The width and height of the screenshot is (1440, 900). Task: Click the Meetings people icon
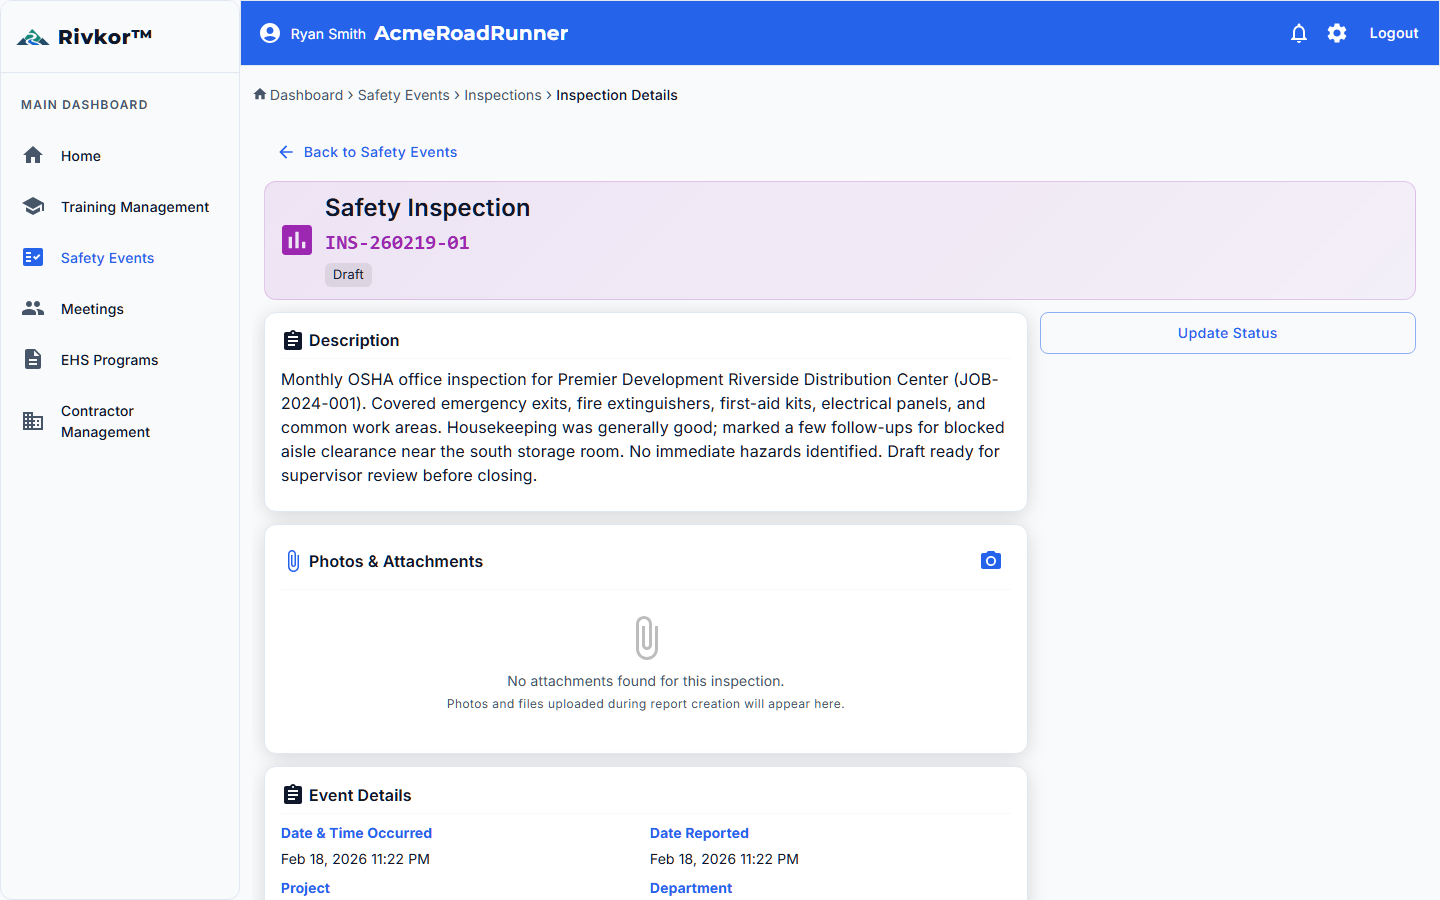tap(33, 308)
